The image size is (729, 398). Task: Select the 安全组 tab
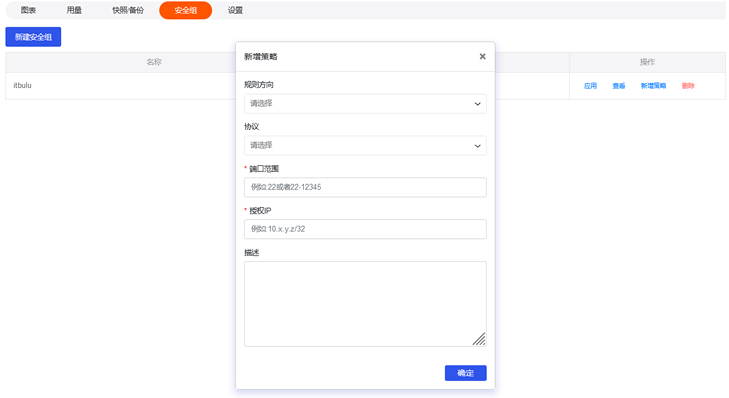pos(186,10)
